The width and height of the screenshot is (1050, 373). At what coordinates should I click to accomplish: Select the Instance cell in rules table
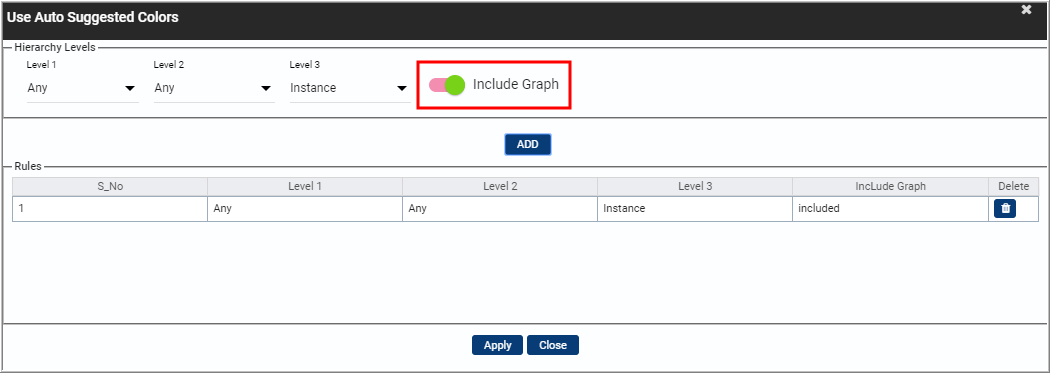click(x=695, y=208)
